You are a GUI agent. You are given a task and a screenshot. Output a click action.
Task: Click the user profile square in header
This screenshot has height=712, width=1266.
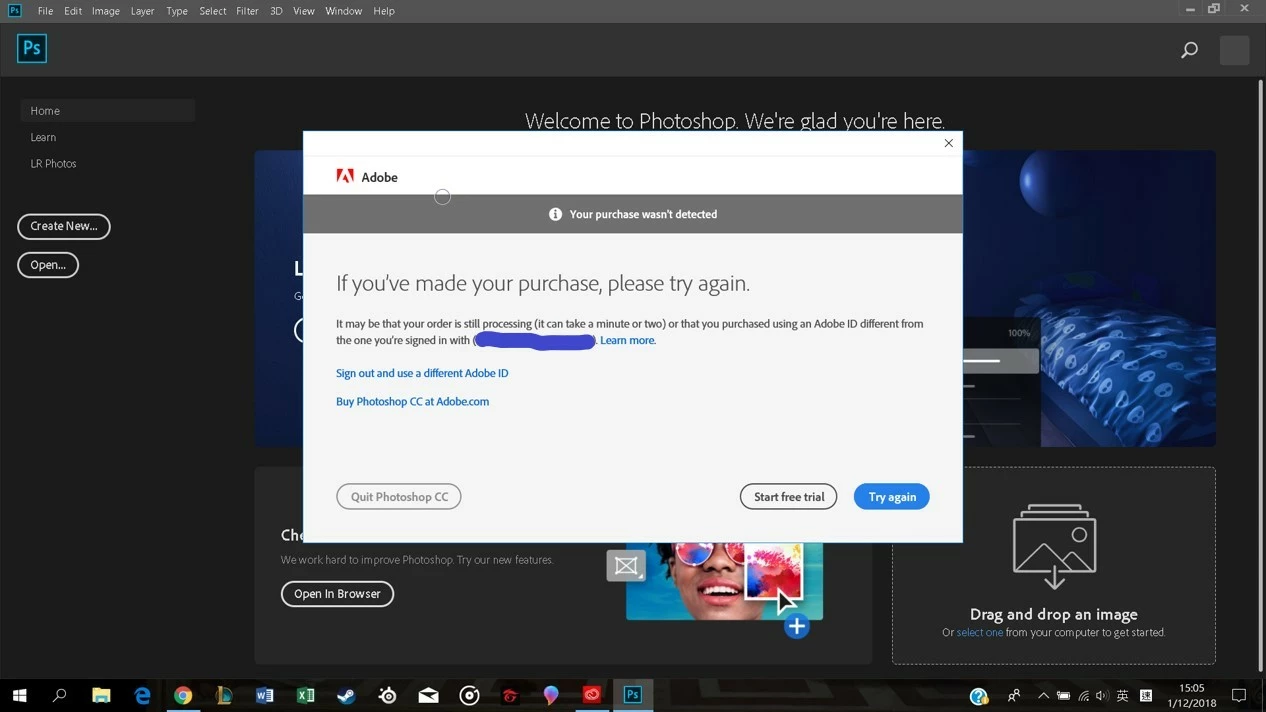click(x=1234, y=50)
